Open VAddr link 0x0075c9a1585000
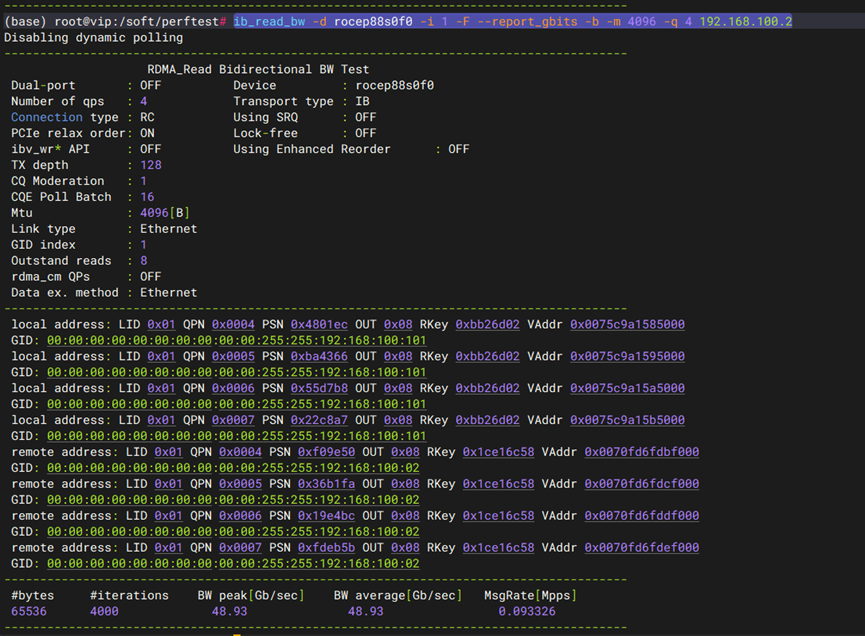 [x=627, y=325]
